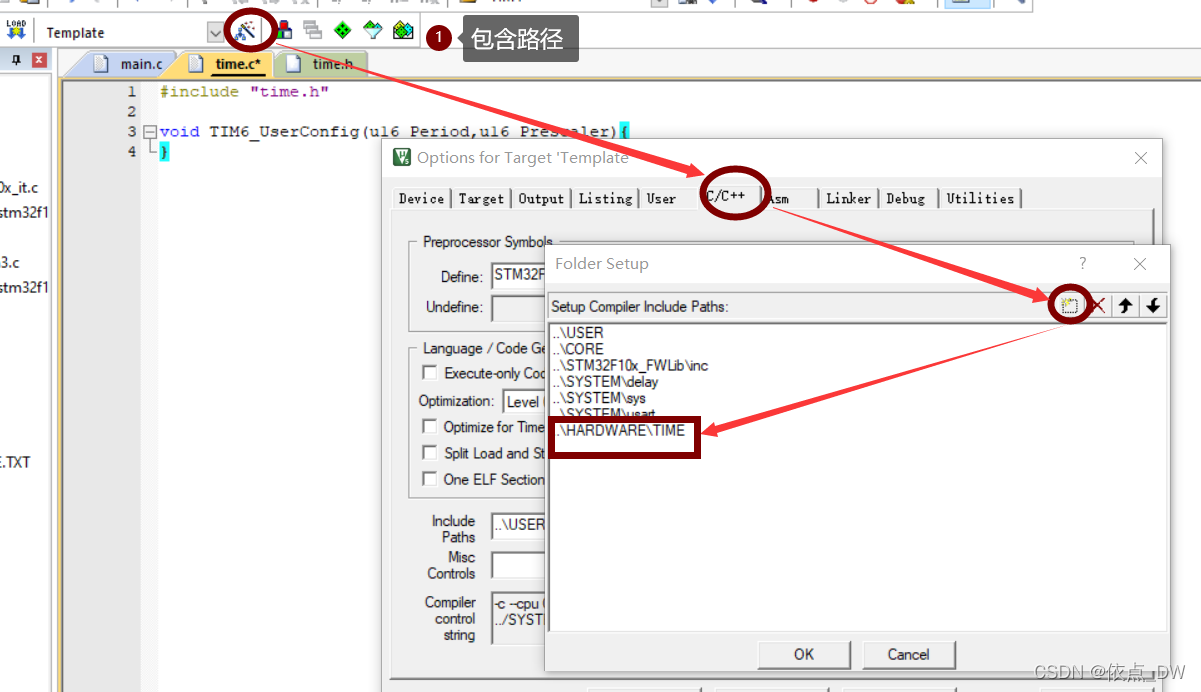Collapse the TIM6_UserConfig function fold marker
The width and height of the screenshot is (1201, 692).
point(150,132)
